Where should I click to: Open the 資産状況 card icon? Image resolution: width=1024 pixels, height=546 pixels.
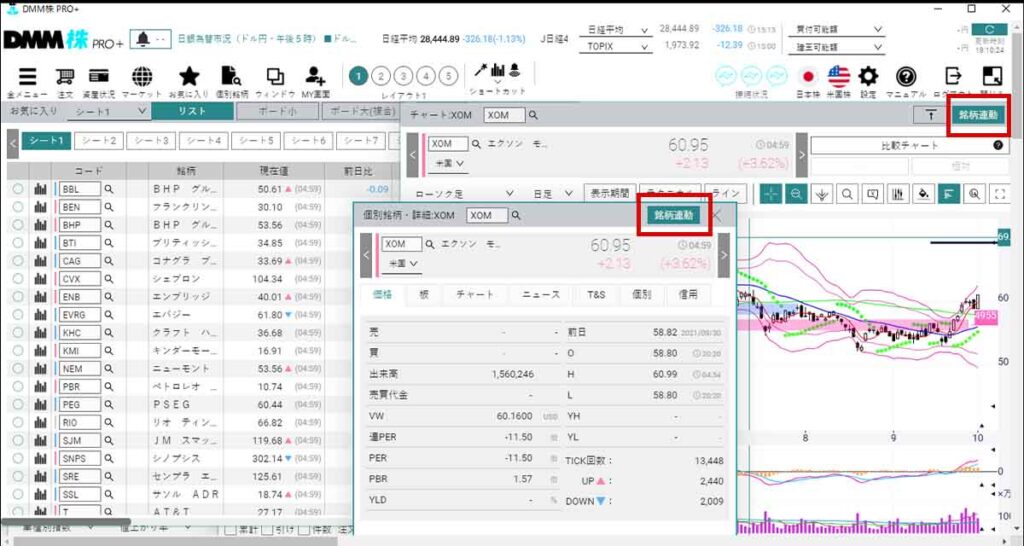[99, 76]
